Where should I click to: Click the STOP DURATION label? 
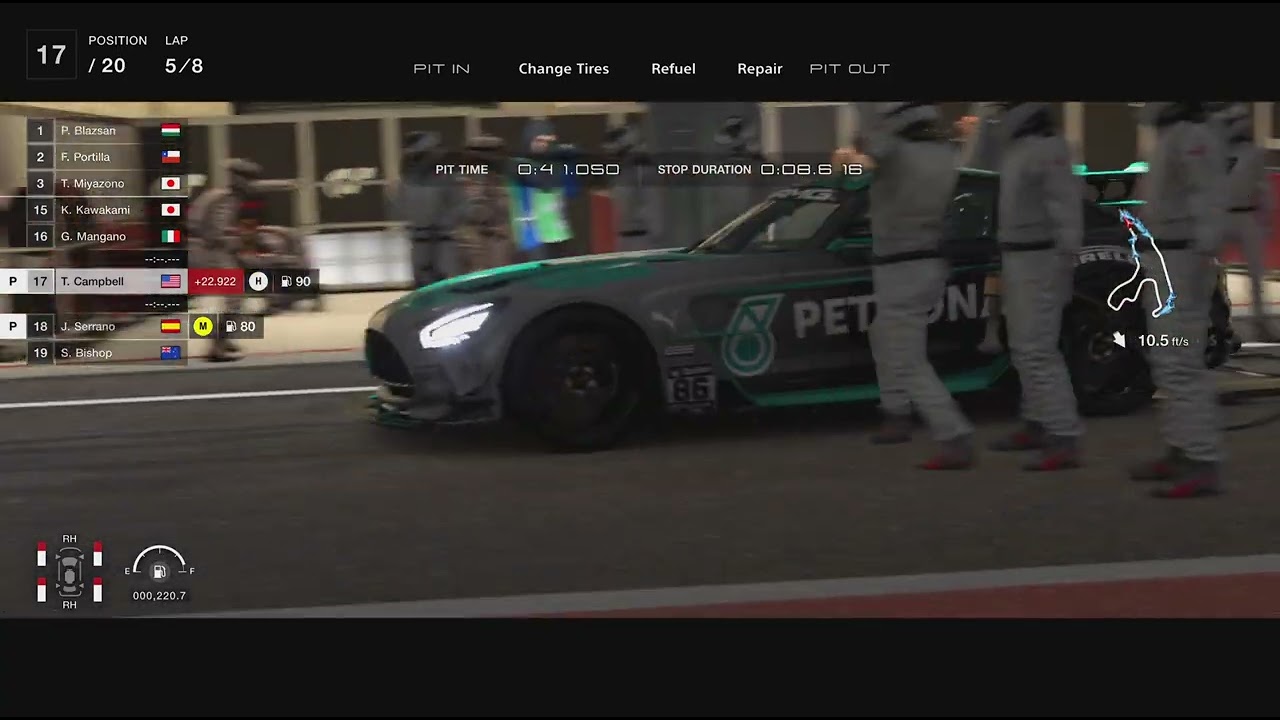coord(704,170)
